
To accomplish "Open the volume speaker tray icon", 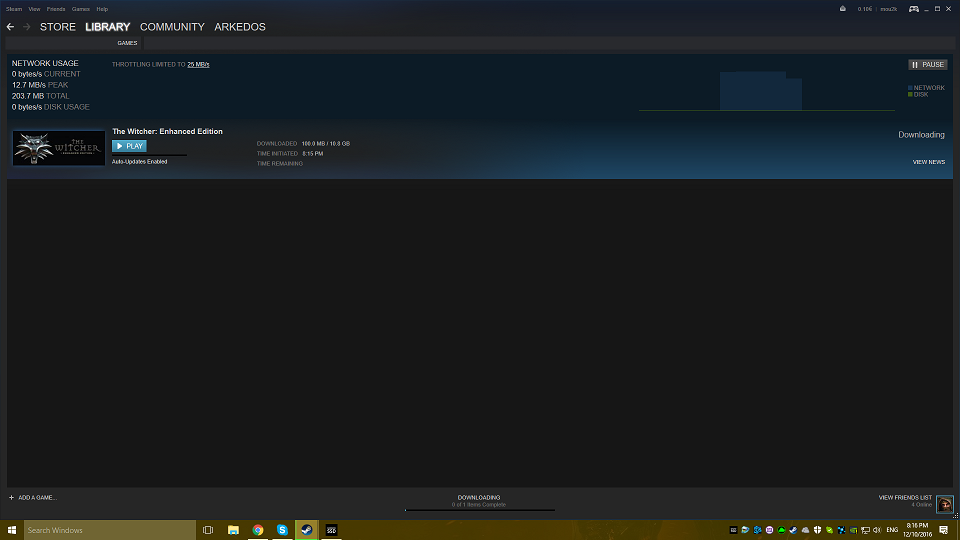I will click(x=877, y=530).
